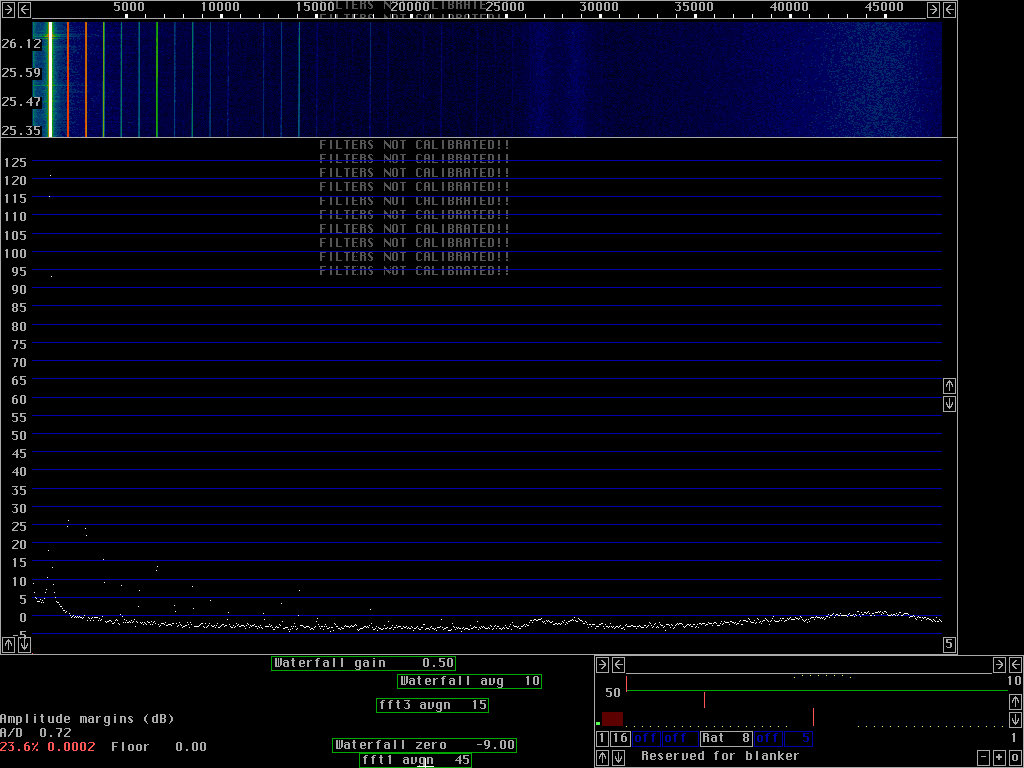Select the fft3 avgn 15 field
Viewport: 1024px width, 768px height.
click(x=433, y=705)
